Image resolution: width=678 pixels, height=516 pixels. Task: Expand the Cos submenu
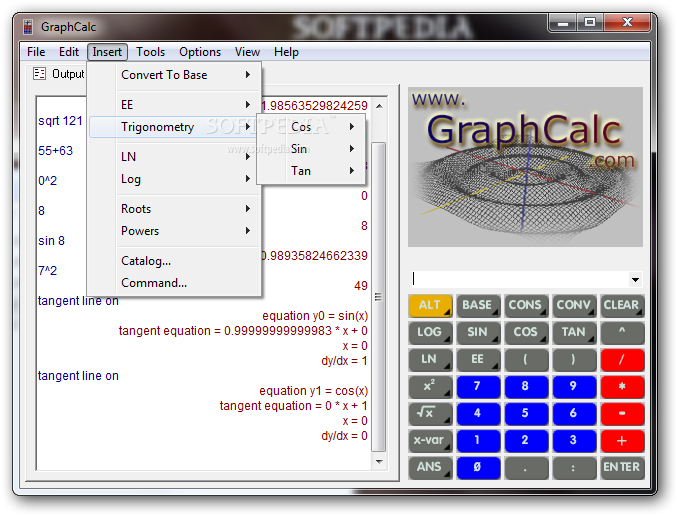point(311,127)
